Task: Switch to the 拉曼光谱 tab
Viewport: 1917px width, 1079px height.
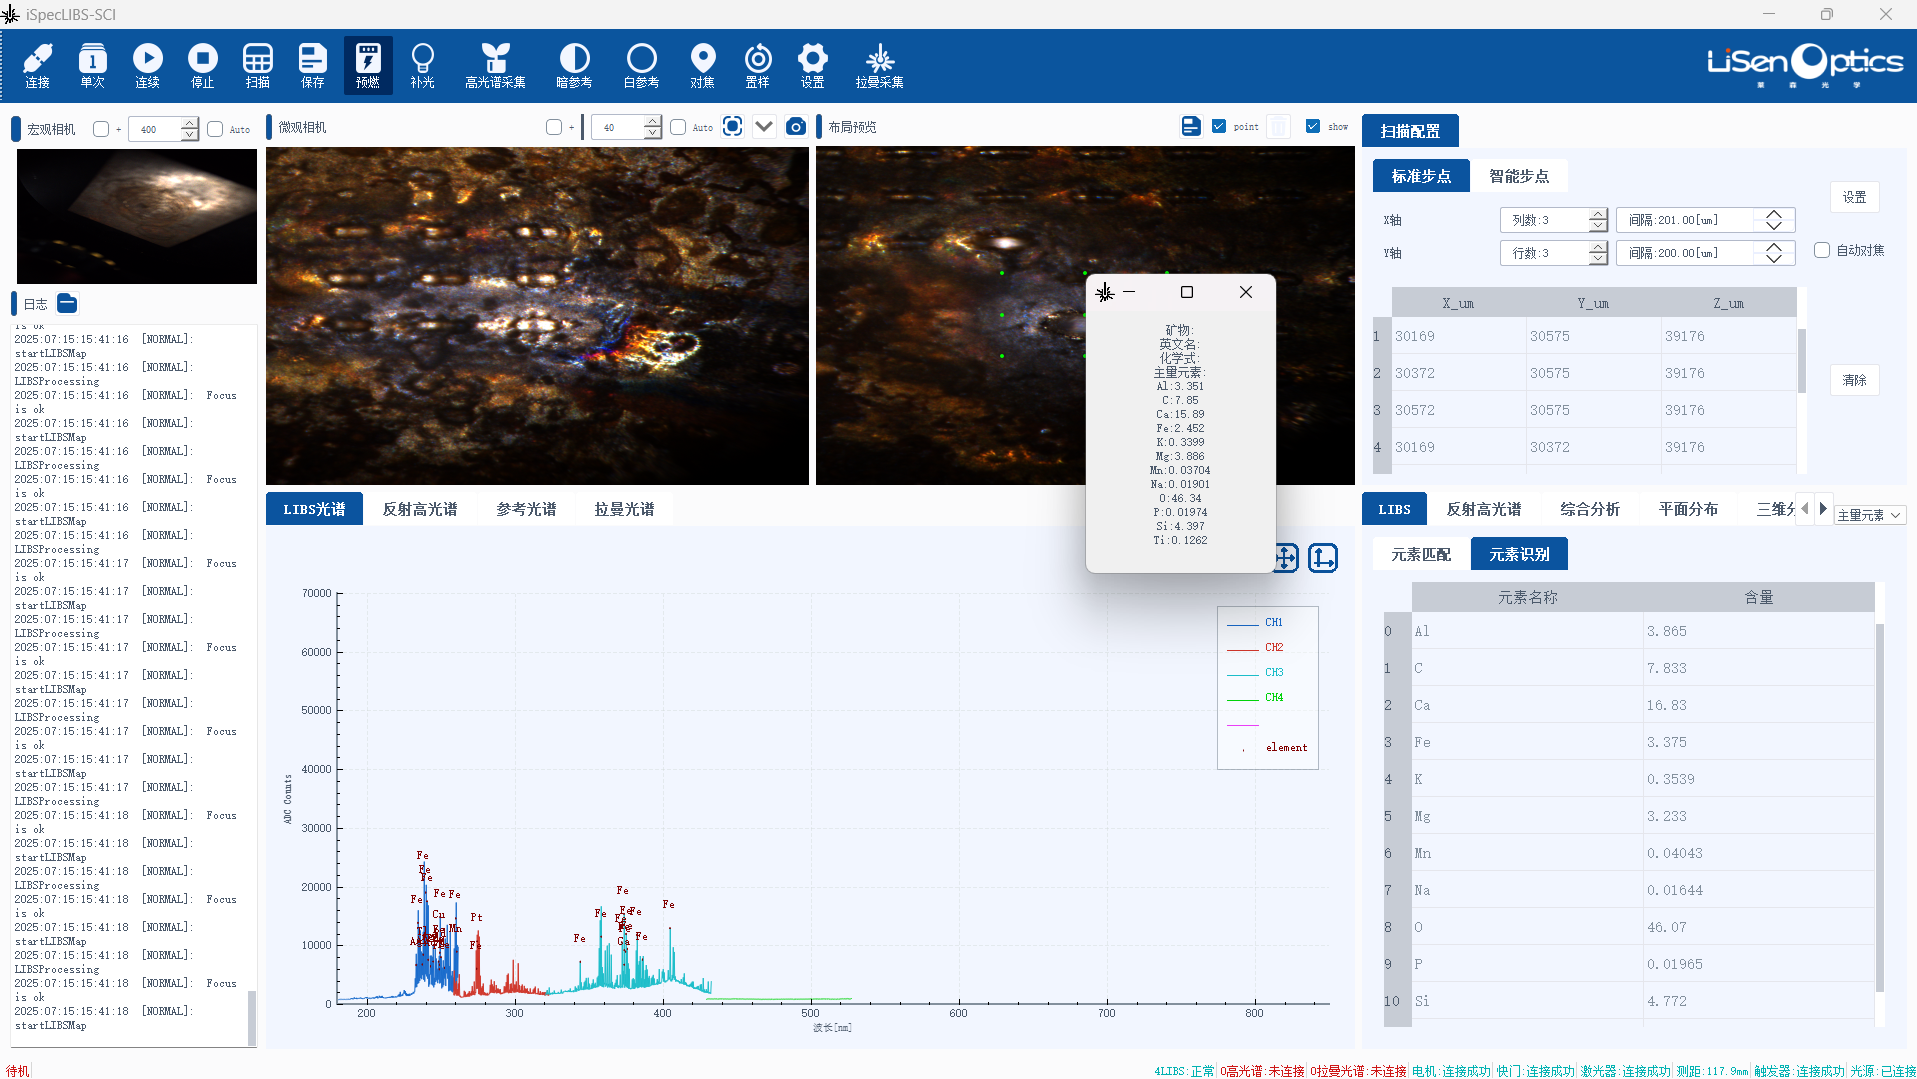Action: coord(624,510)
